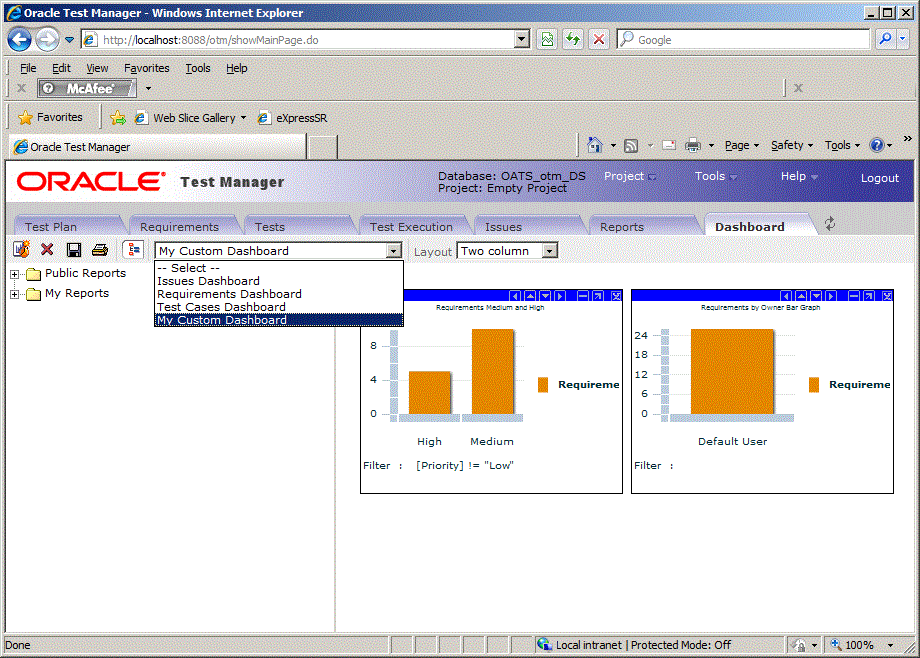The height and width of the screenshot is (658, 920).
Task: Choose Issues Dashboard from the list
Action: click(279, 281)
